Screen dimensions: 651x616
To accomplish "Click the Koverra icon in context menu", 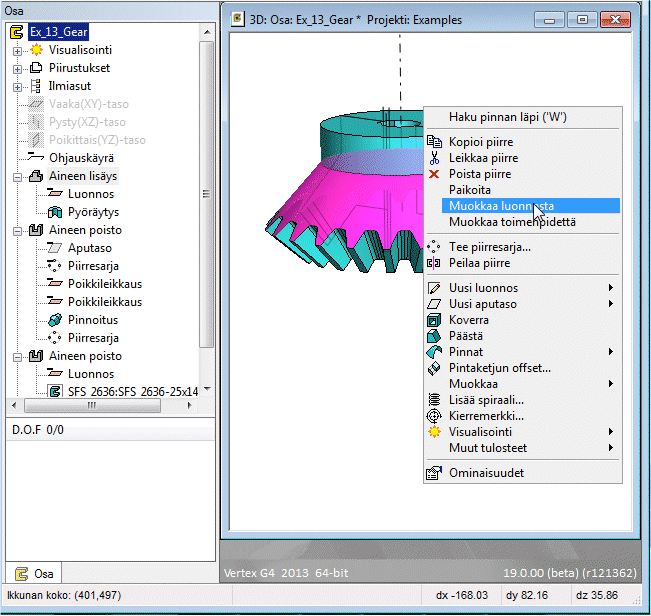I will [x=434, y=320].
